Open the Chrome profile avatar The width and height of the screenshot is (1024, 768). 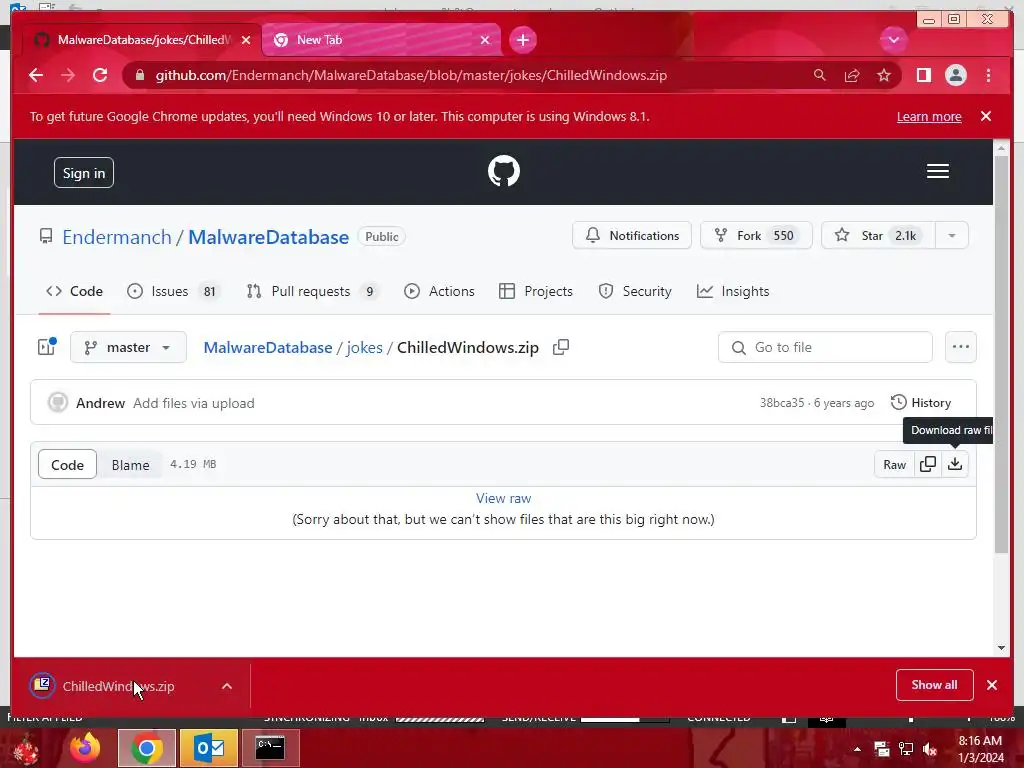(955, 75)
